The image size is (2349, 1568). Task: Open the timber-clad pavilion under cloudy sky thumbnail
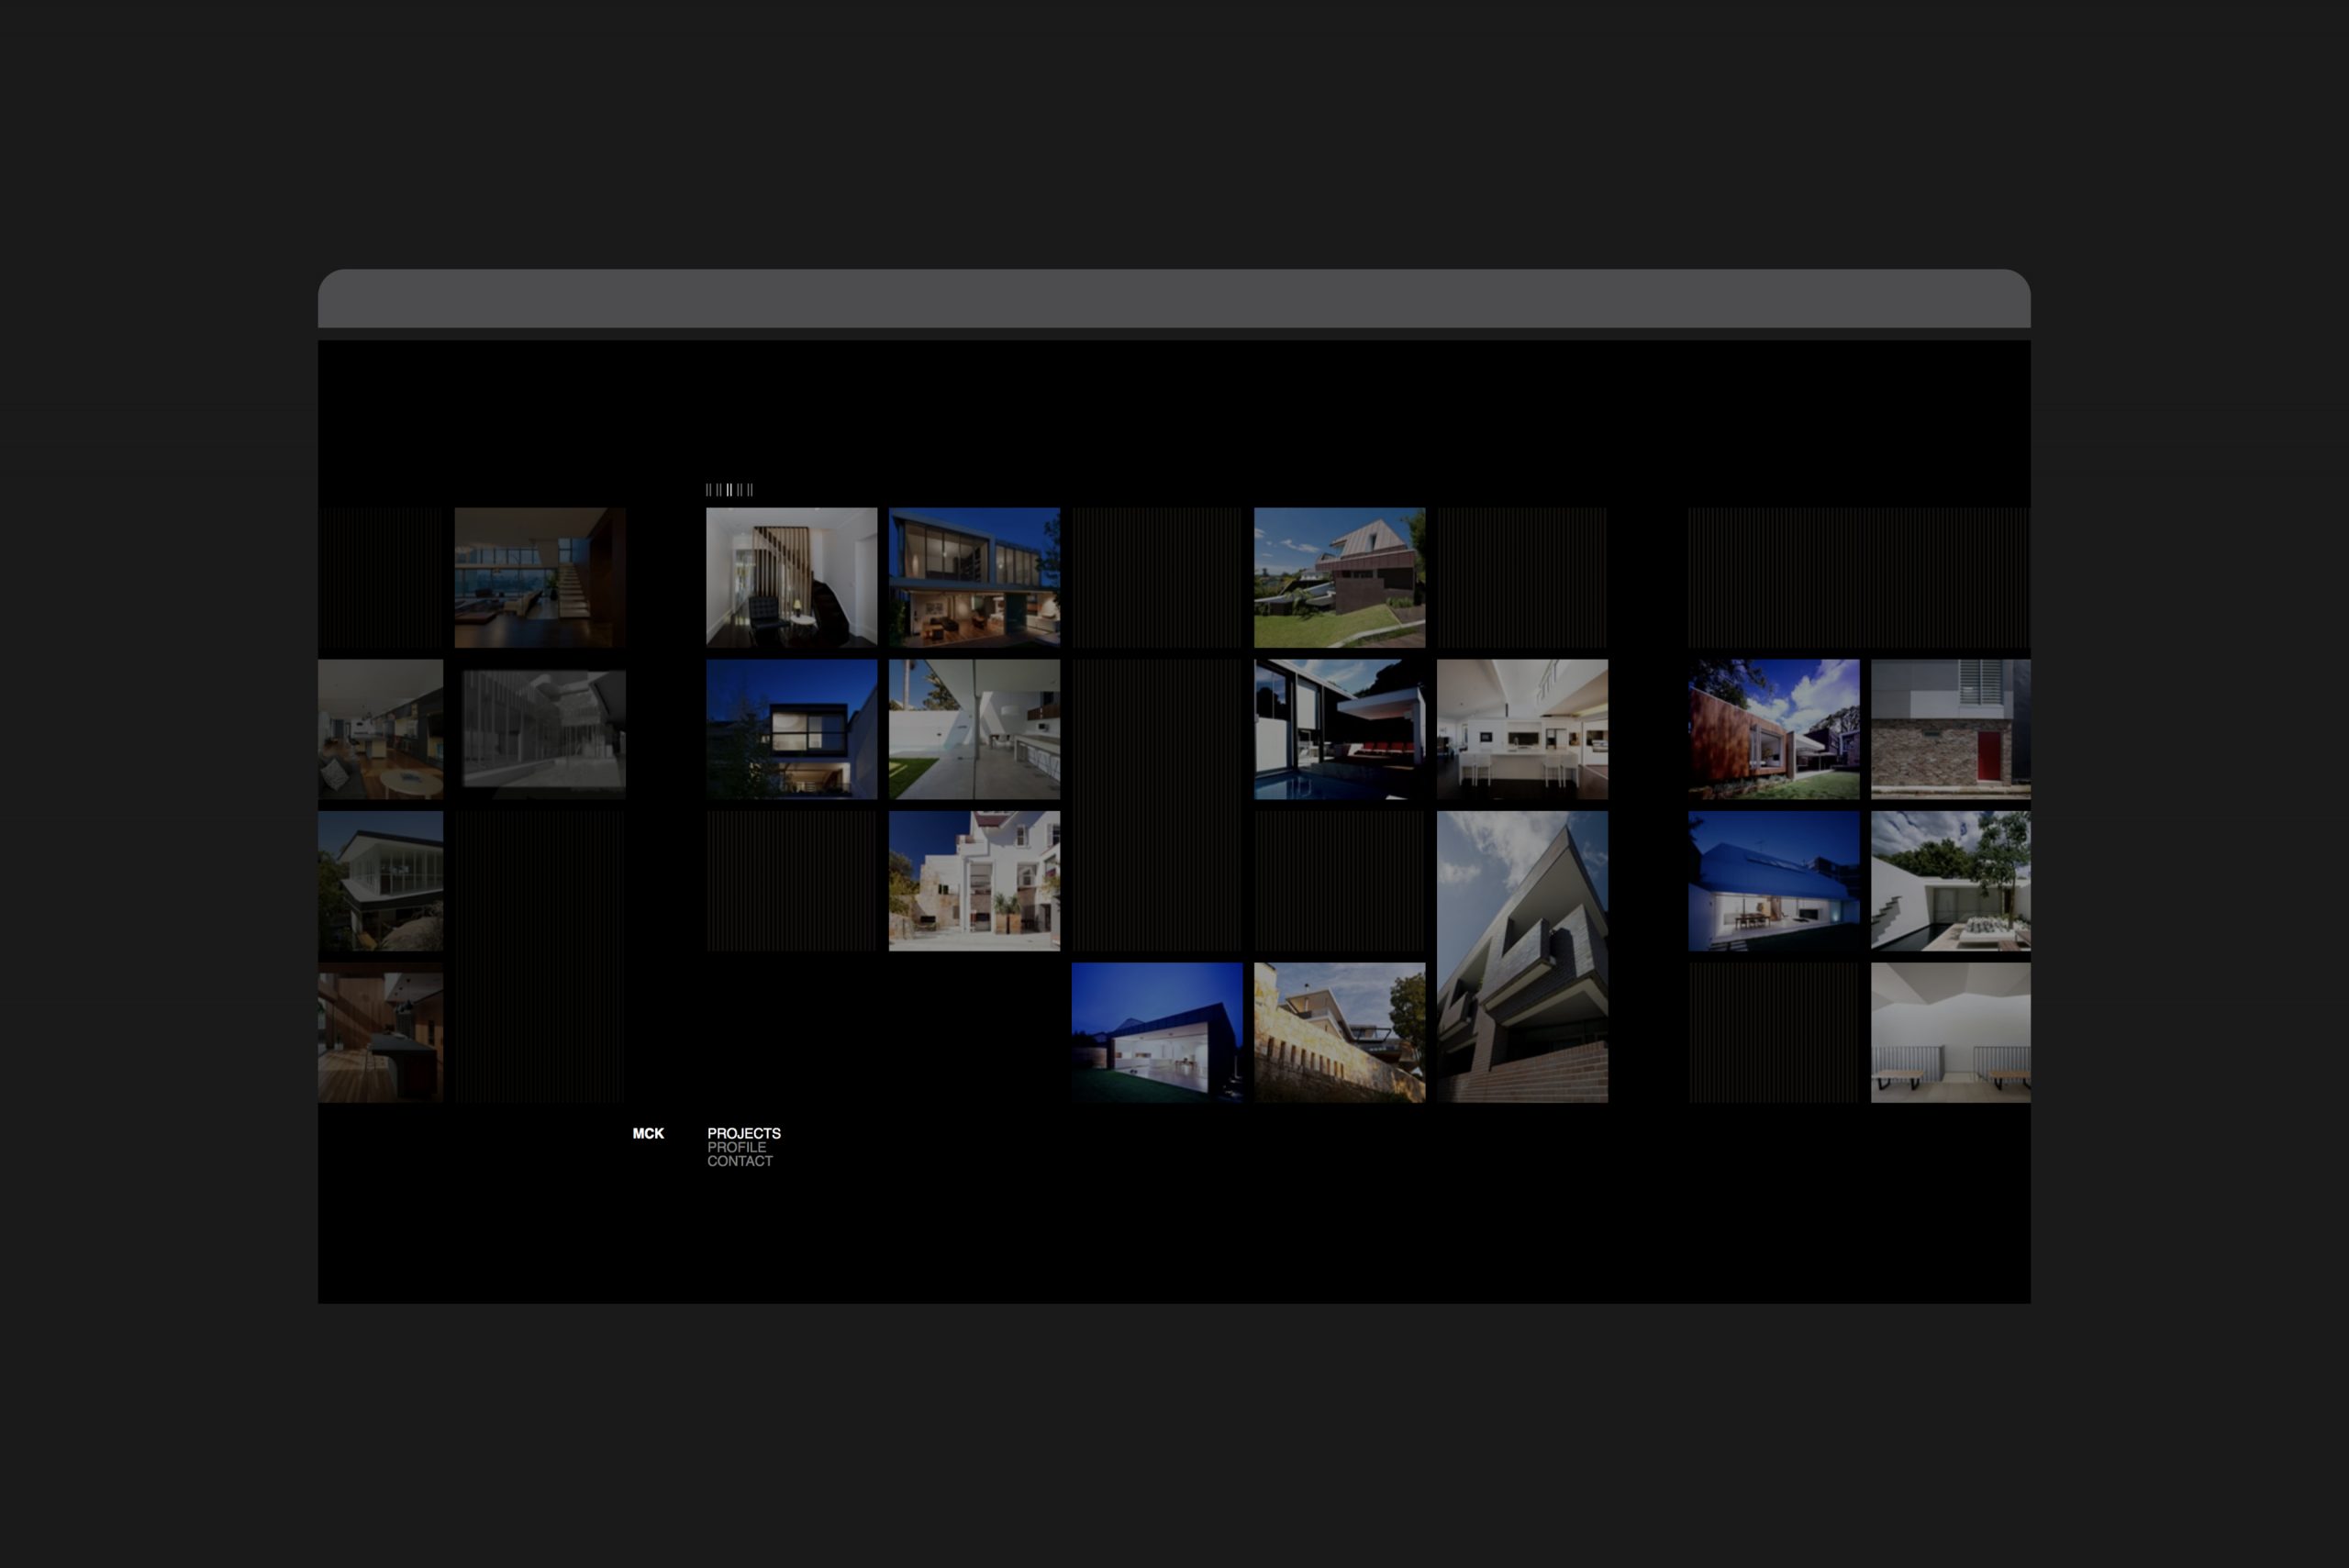pyautogui.click(x=1774, y=729)
